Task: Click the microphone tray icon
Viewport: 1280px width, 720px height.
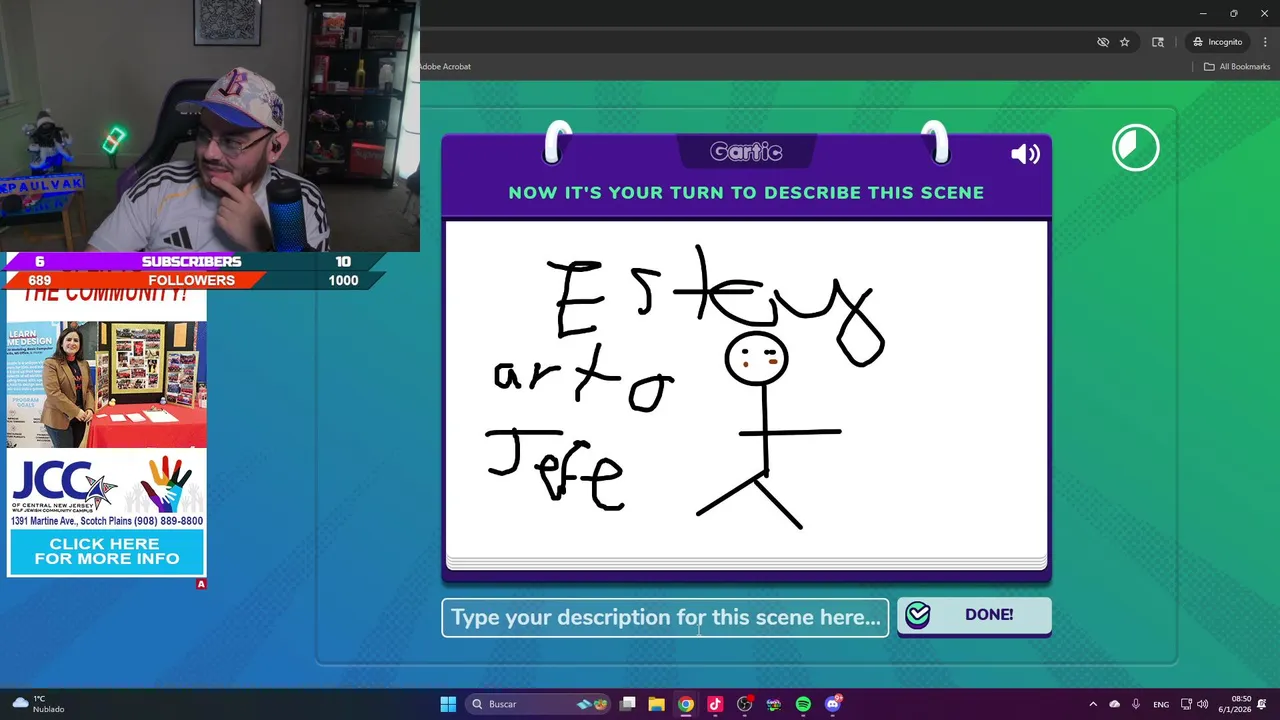Action: (1136, 704)
